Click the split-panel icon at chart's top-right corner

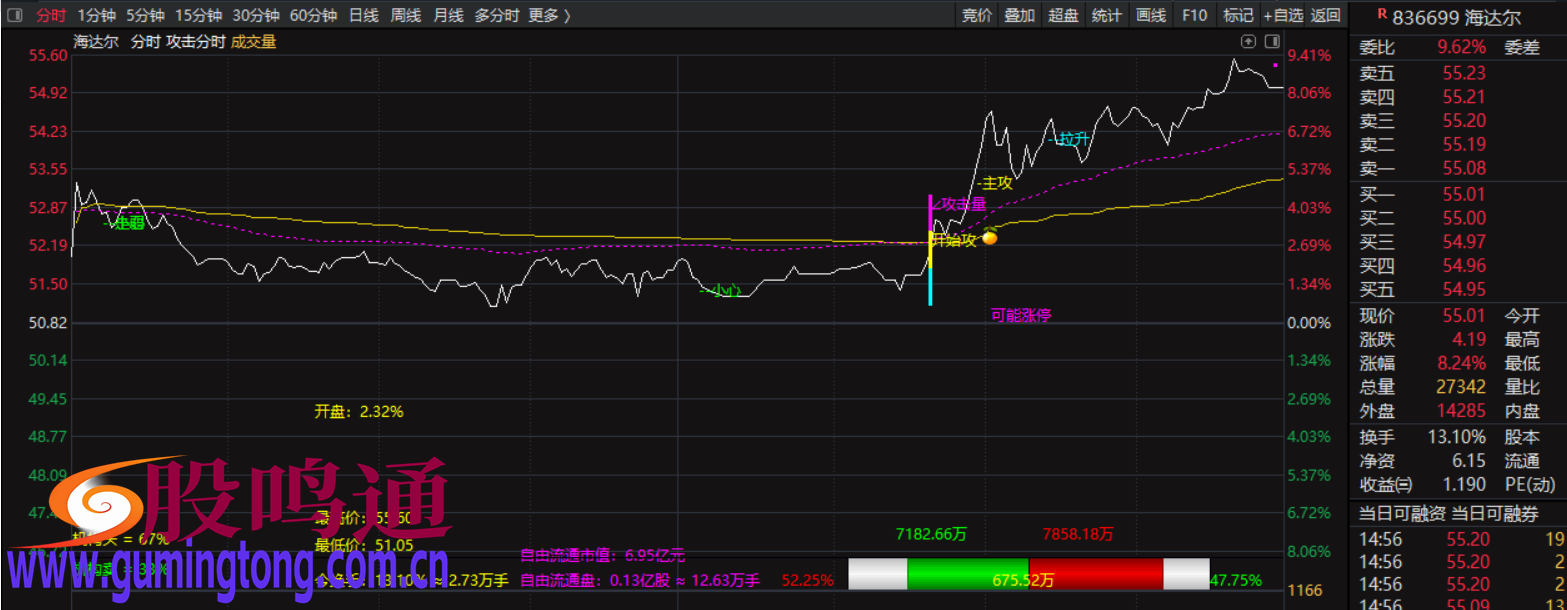point(1272,41)
